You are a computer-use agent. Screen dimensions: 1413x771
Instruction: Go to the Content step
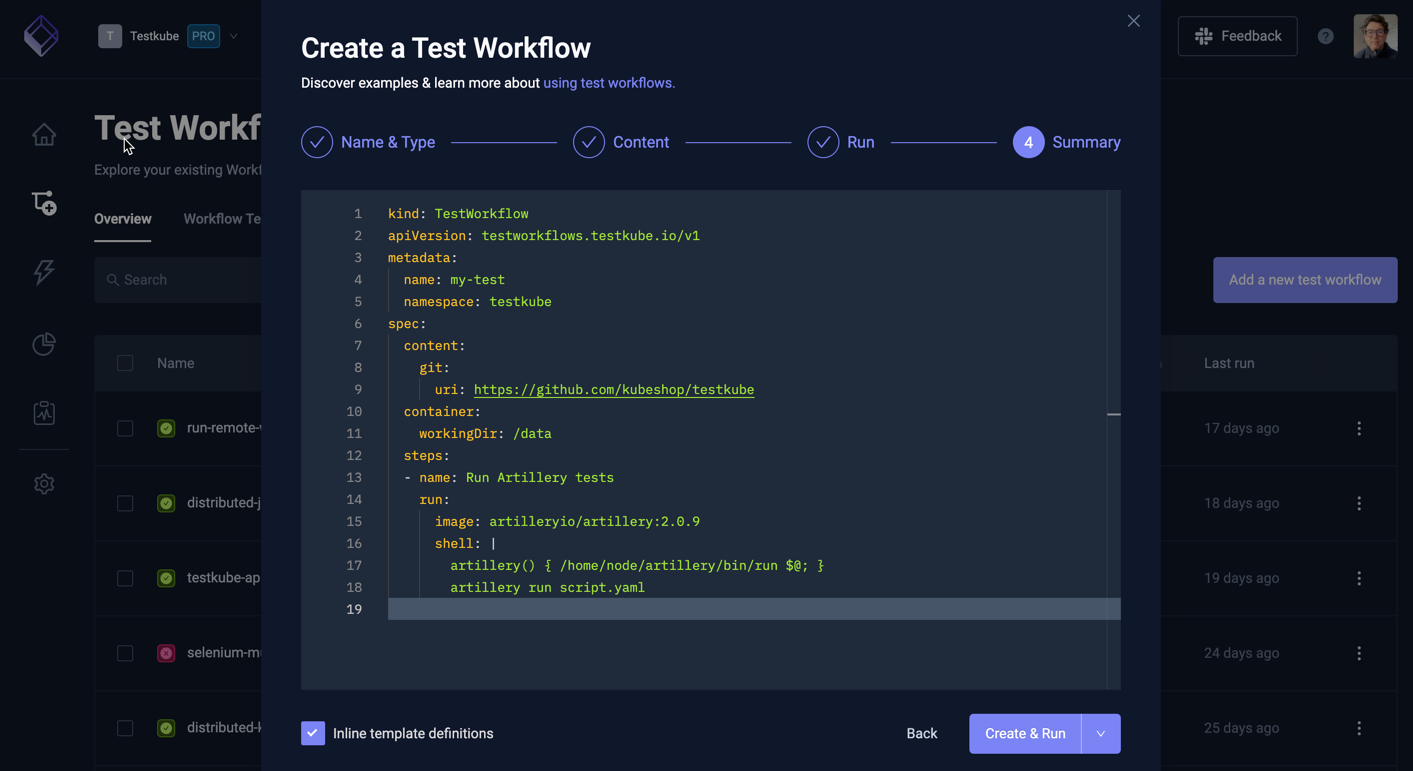pos(621,142)
